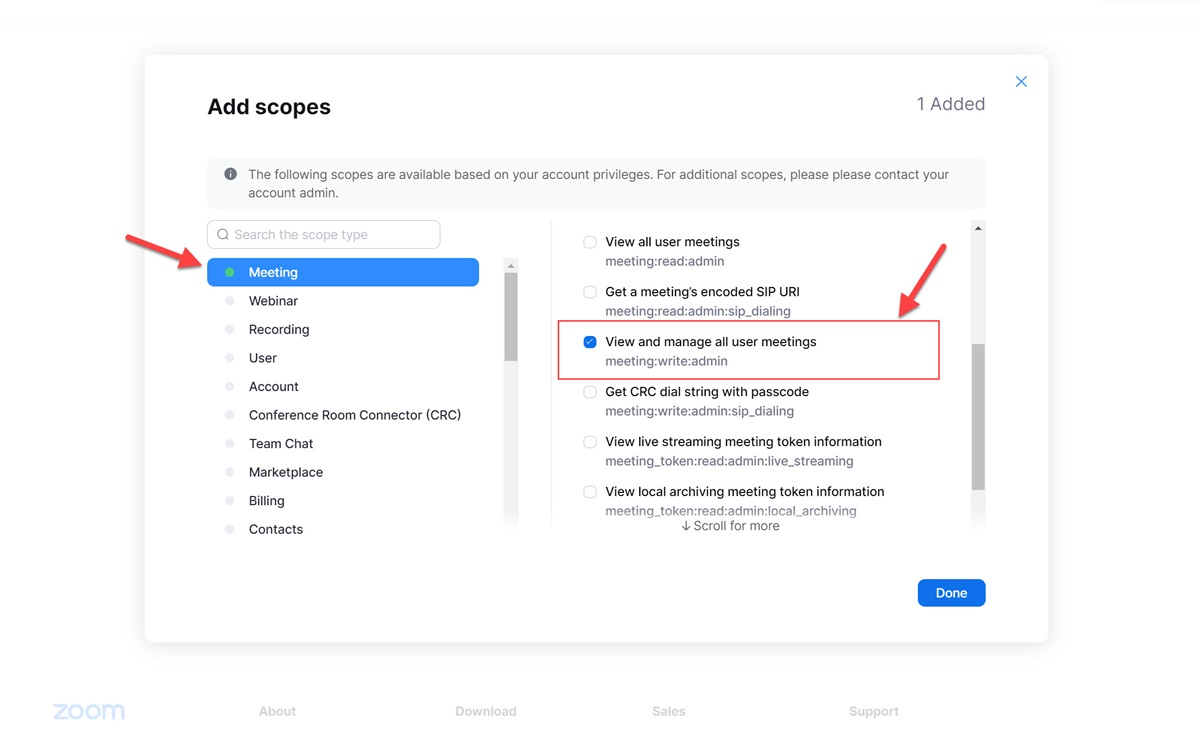Image resolution: width=1200 pixels, height=729 pixels.
Task: Check the View all user meetings box
Action: tap(590, 242)
